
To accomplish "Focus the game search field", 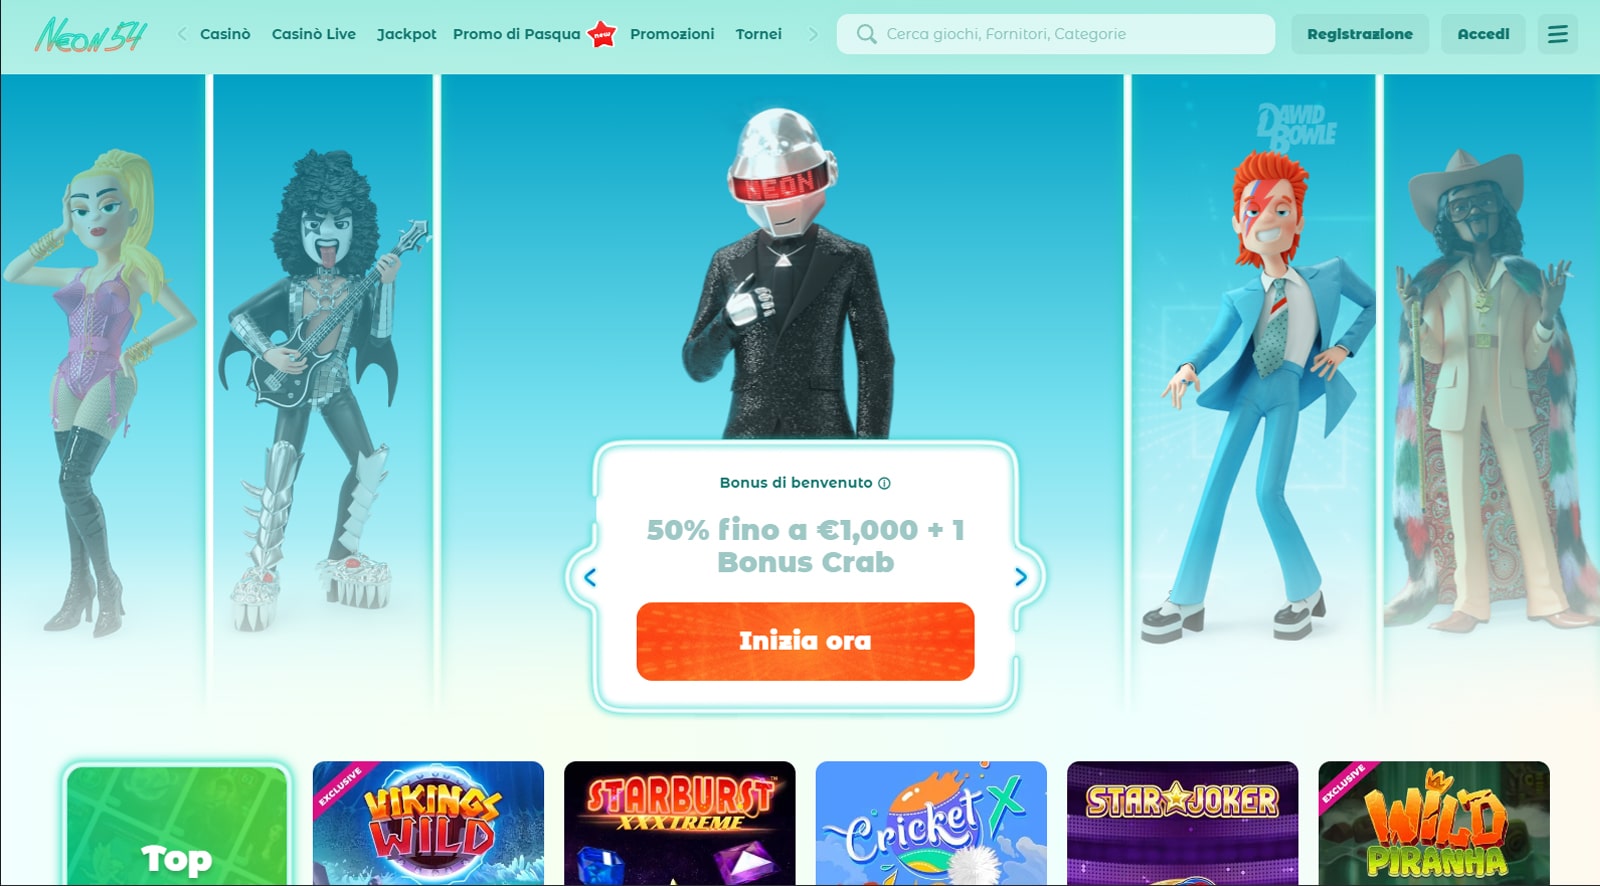I will tap(1056, 34).
